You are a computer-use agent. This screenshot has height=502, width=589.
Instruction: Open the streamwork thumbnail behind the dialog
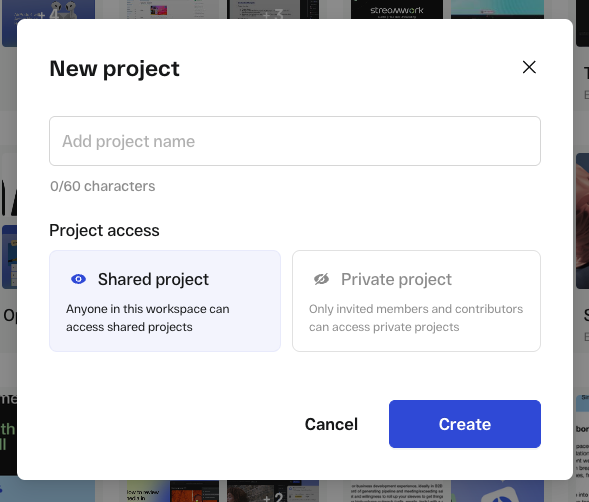pos(397,9)
